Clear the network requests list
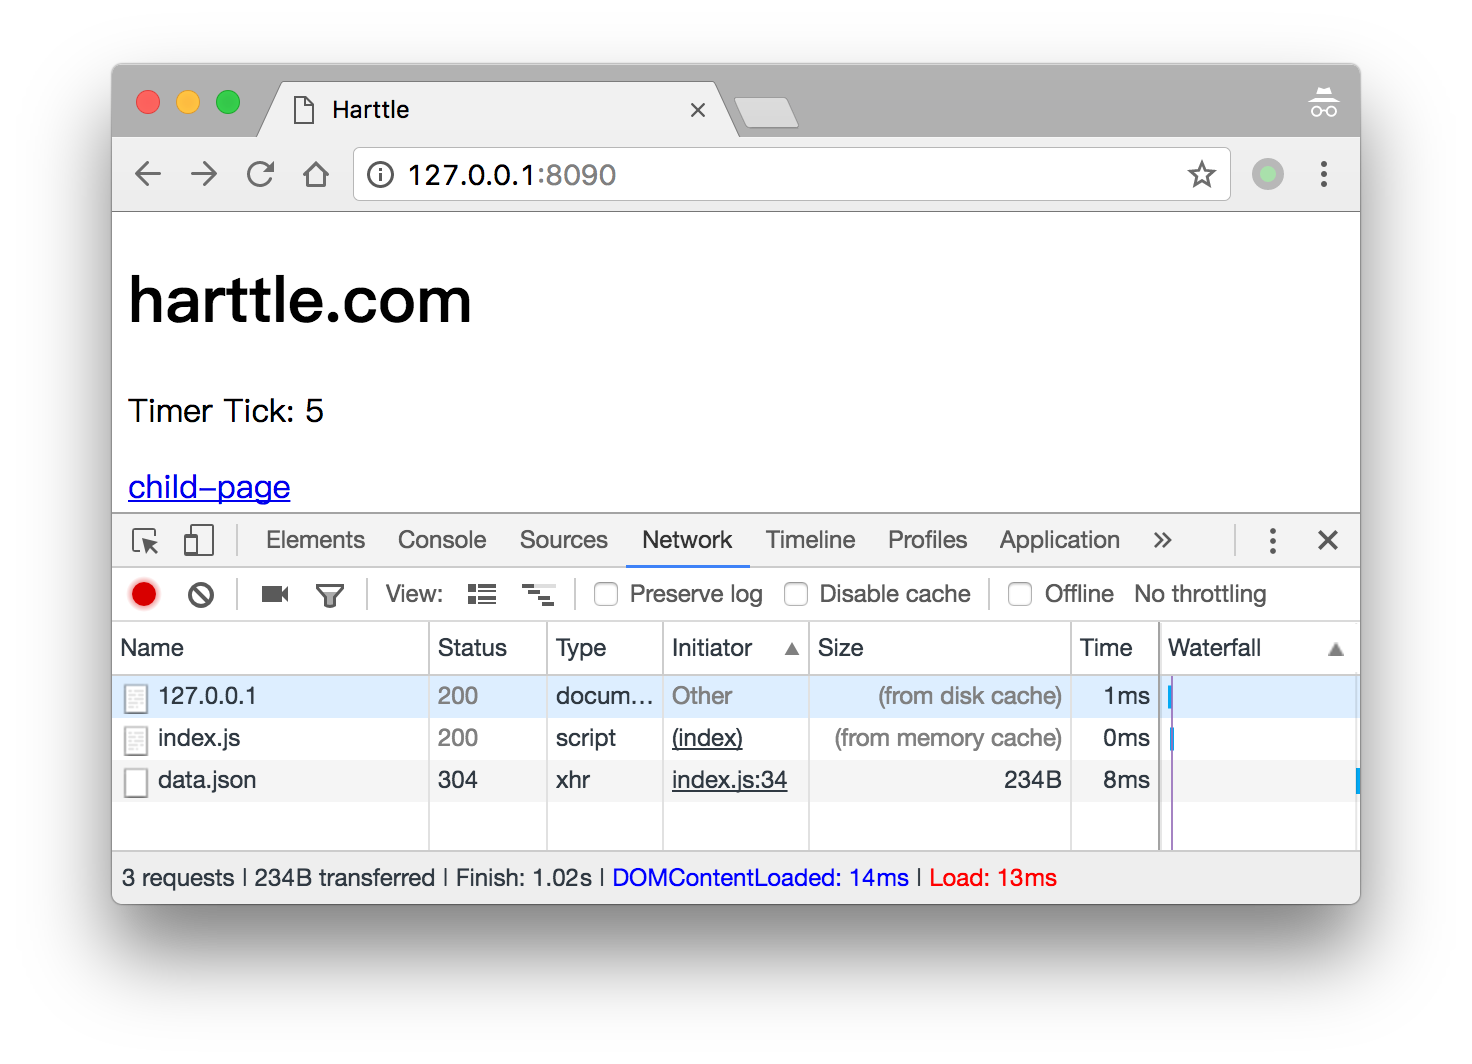This screenshot has width=1472, height=1064. tap(201, 593)
